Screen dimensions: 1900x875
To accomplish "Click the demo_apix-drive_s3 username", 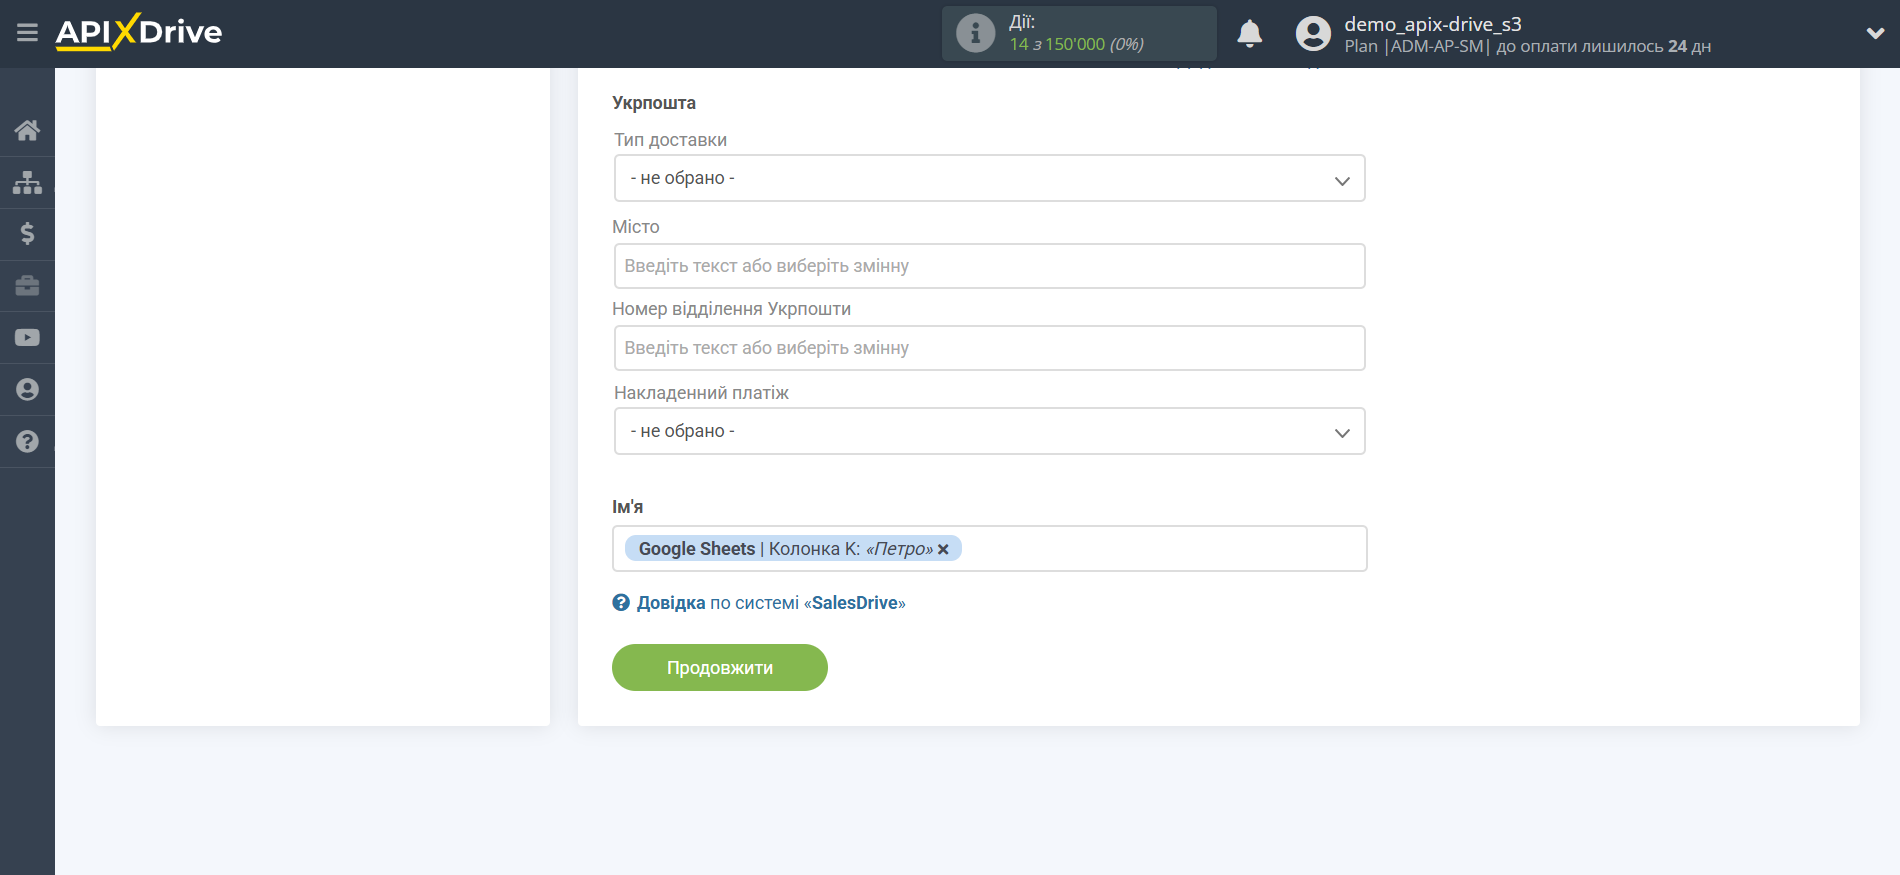I will [1432, 24].
